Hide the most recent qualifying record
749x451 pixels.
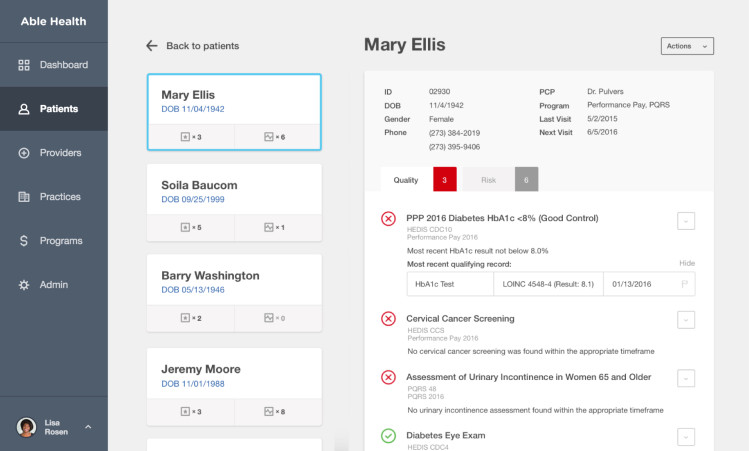pyautogui.click(x=687, y=263)
